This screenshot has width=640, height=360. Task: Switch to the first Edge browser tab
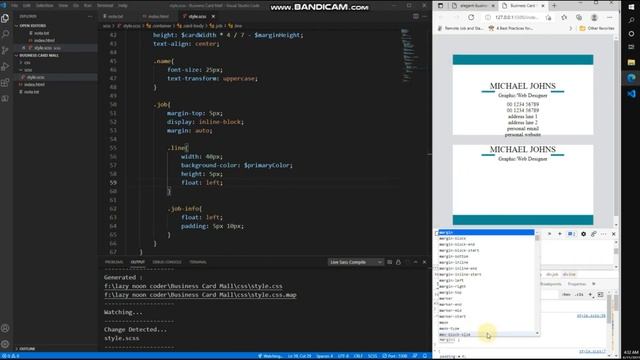[473, 6]
